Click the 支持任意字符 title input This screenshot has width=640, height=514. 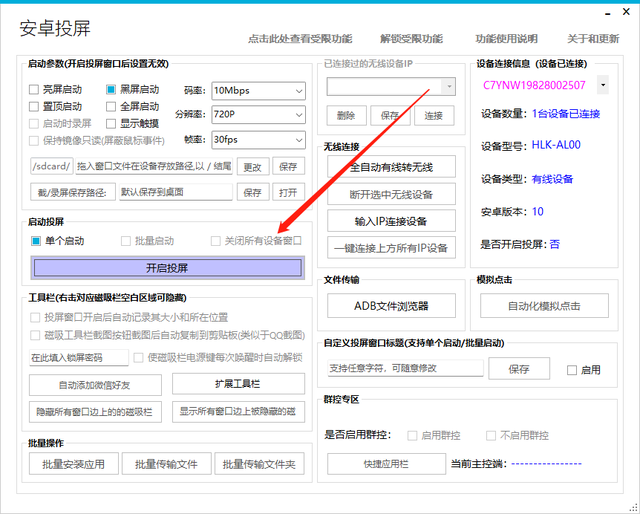coord(405,368)
